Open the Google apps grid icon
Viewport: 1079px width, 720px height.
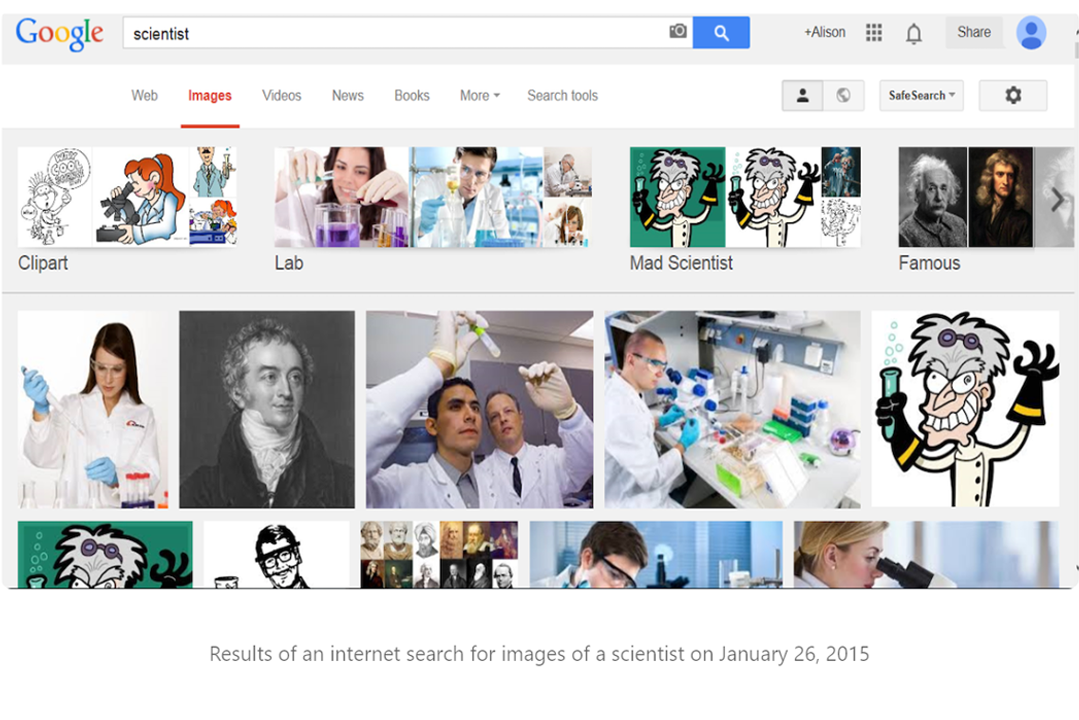[x=874, y=32]
